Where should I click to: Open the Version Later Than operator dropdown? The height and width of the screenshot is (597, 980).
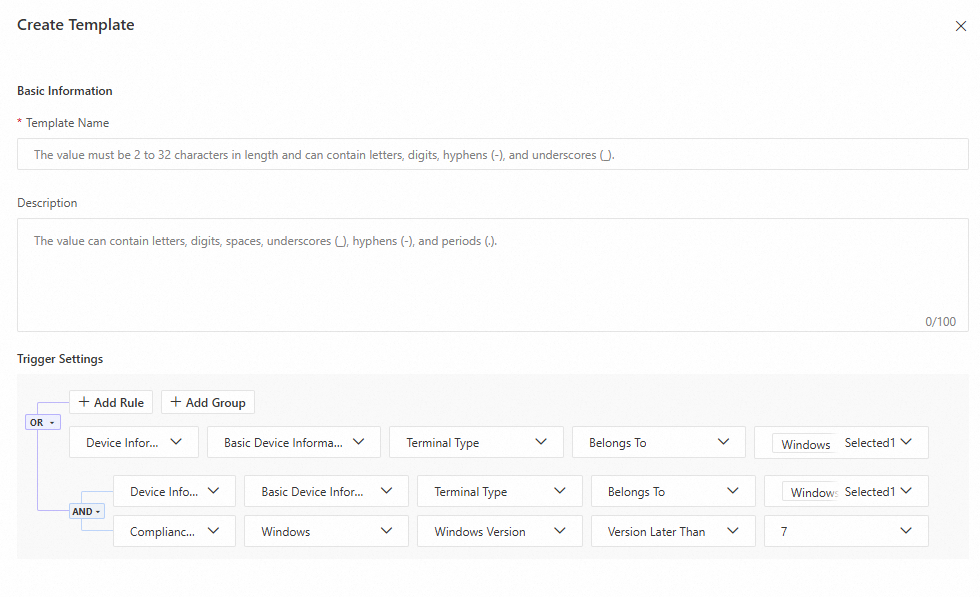[672, 532]
